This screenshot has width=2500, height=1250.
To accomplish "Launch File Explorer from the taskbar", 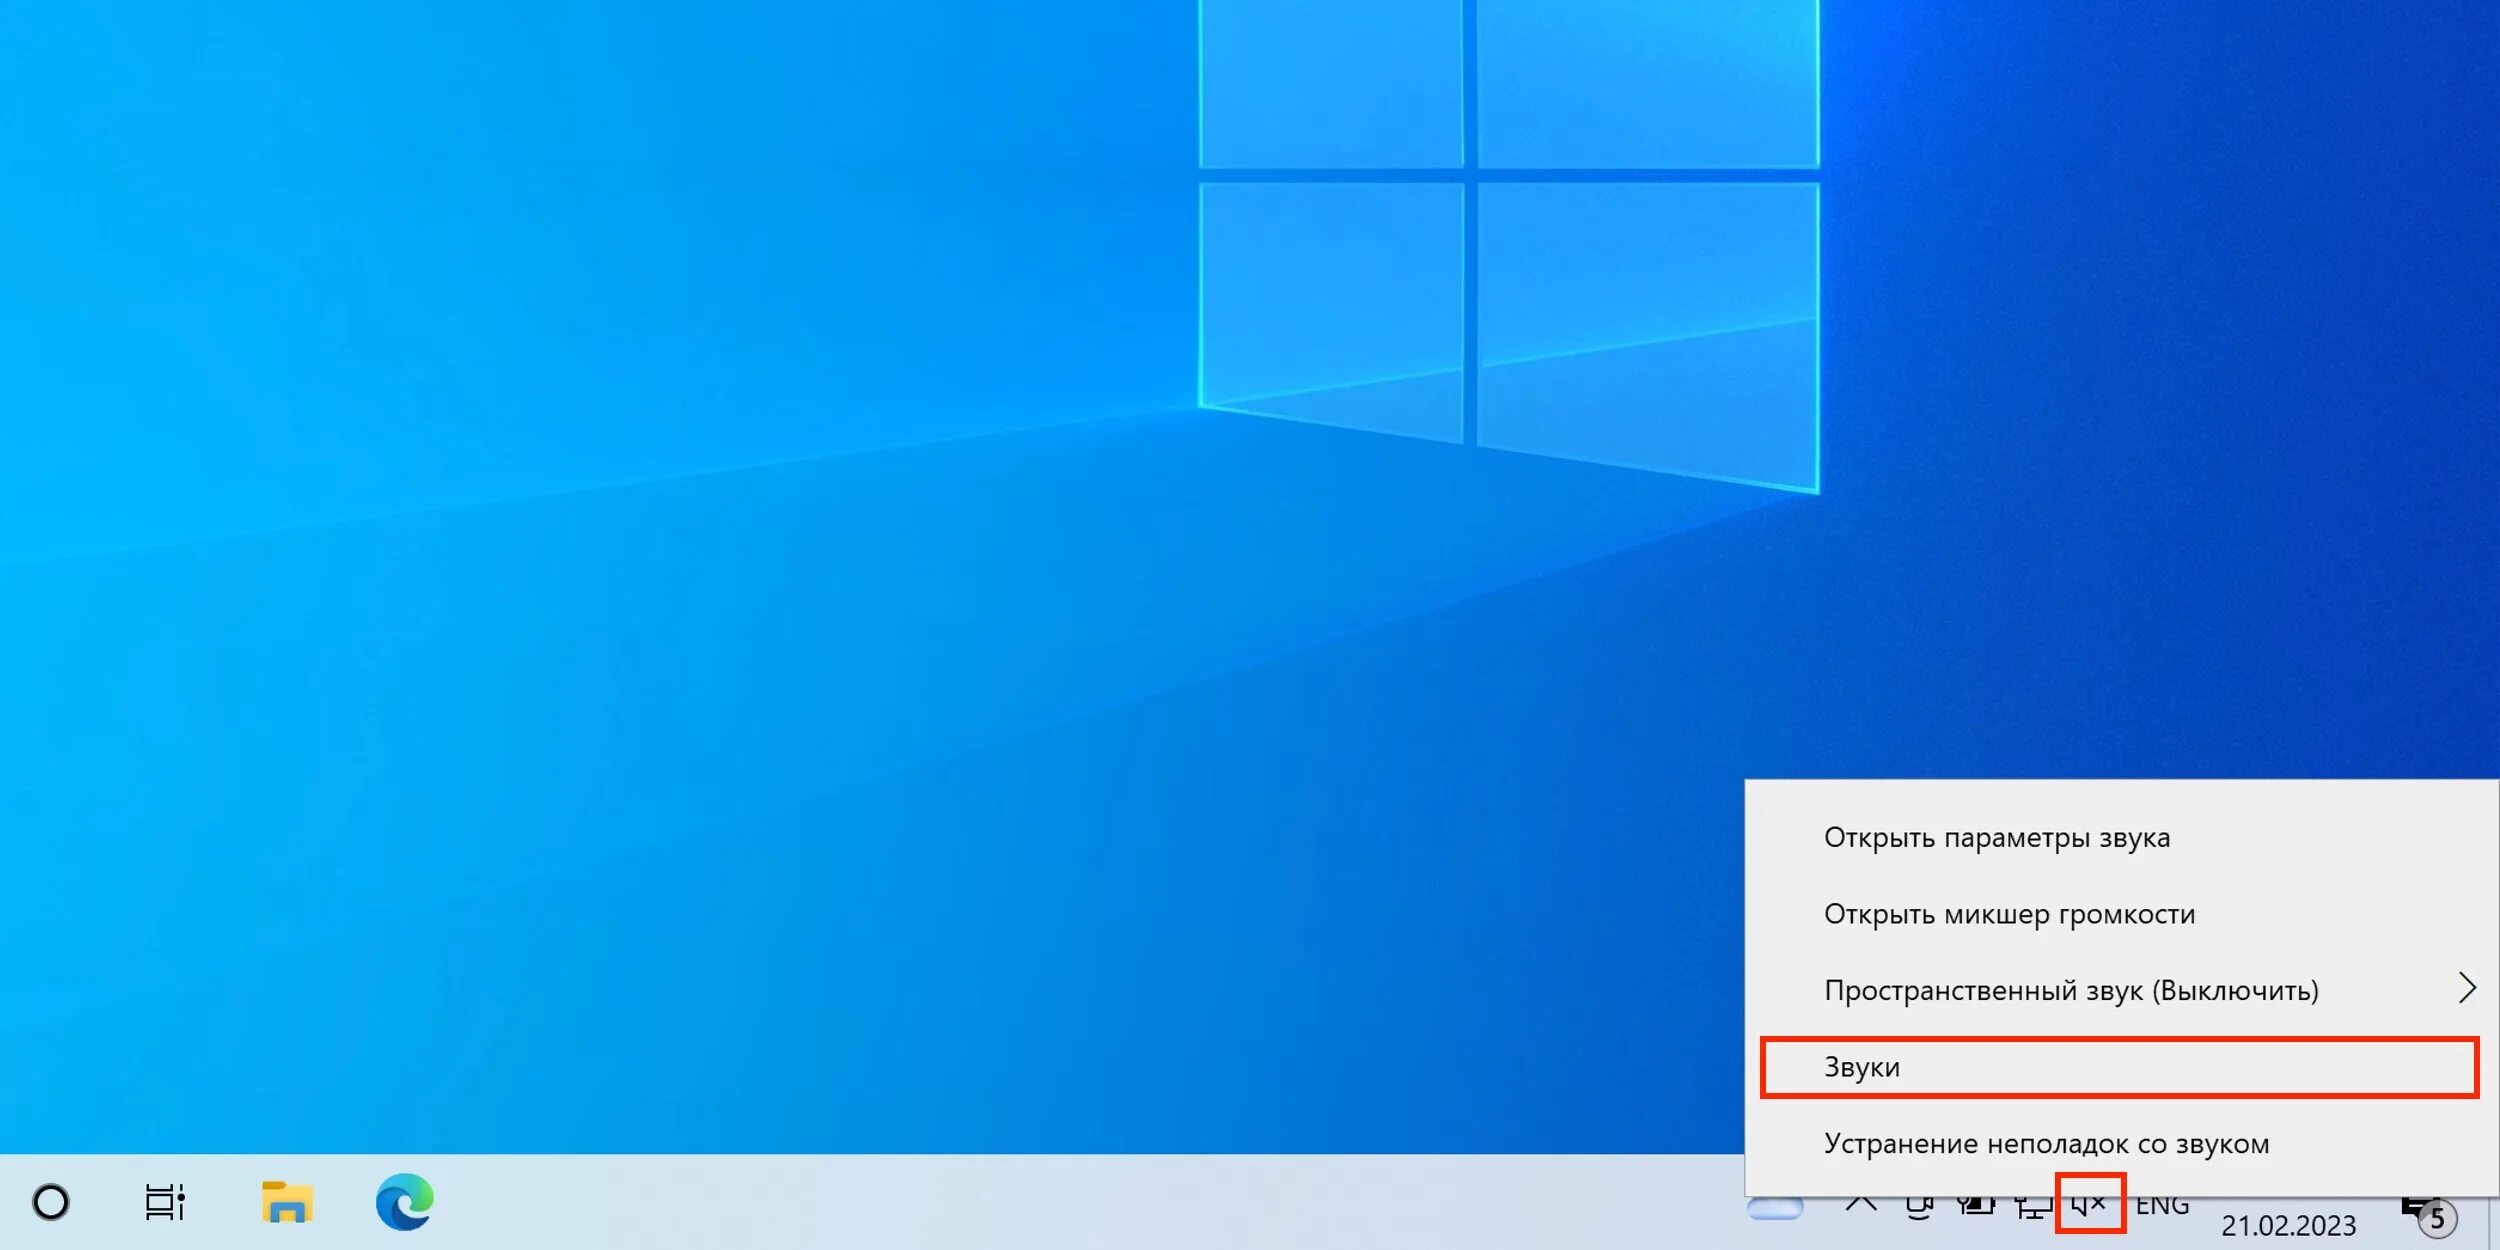I will coord(287,1202).
